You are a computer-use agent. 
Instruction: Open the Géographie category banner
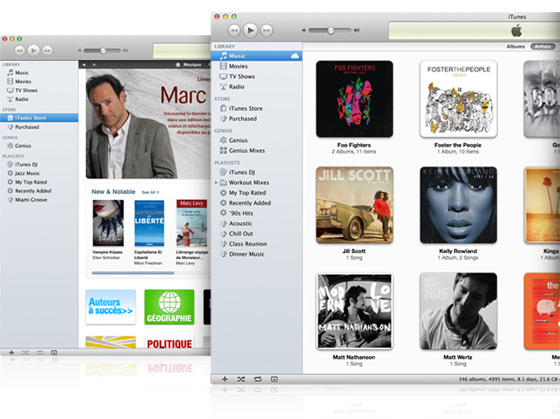tap(169, 307)
